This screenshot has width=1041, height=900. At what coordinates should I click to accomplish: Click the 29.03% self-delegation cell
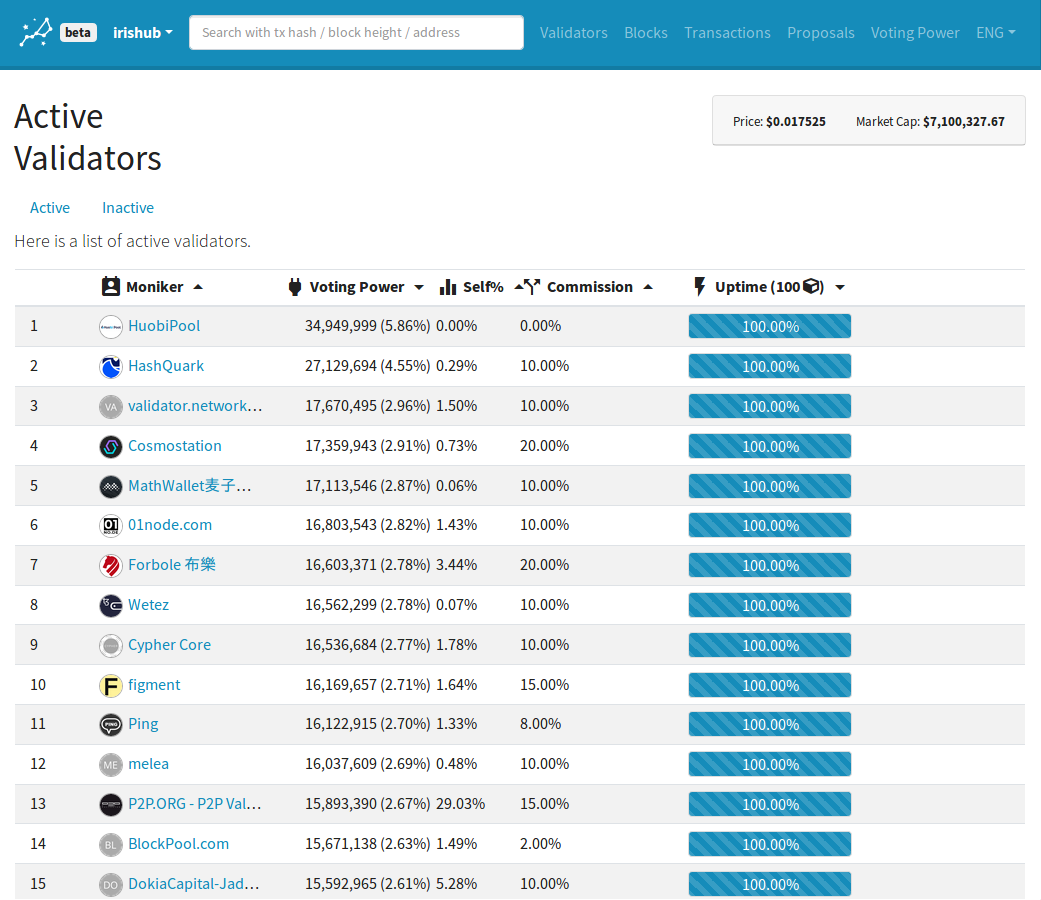pyautogui.click(x=461, y=803)
